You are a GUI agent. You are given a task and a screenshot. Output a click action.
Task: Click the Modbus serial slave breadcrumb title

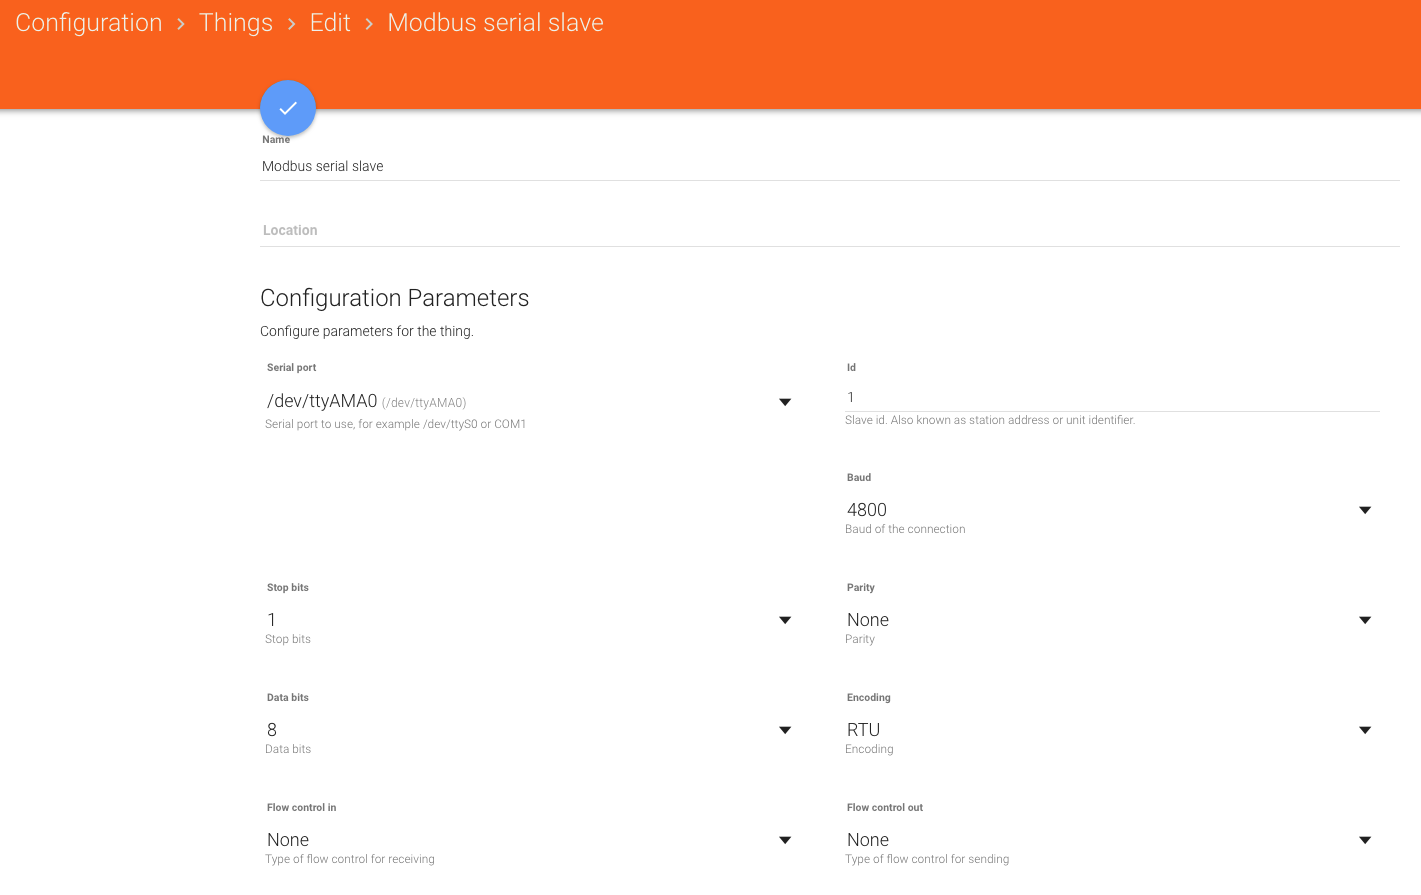[495, 23]
